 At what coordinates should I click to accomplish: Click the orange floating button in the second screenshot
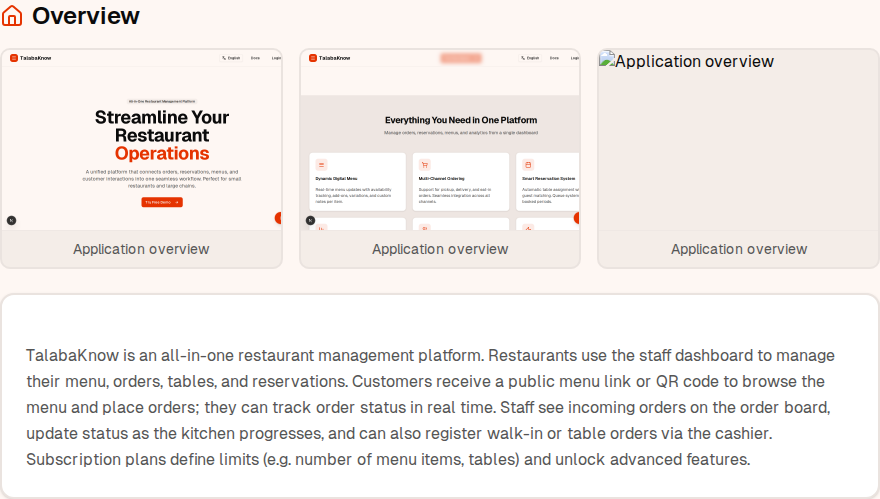tap(576, 218)
